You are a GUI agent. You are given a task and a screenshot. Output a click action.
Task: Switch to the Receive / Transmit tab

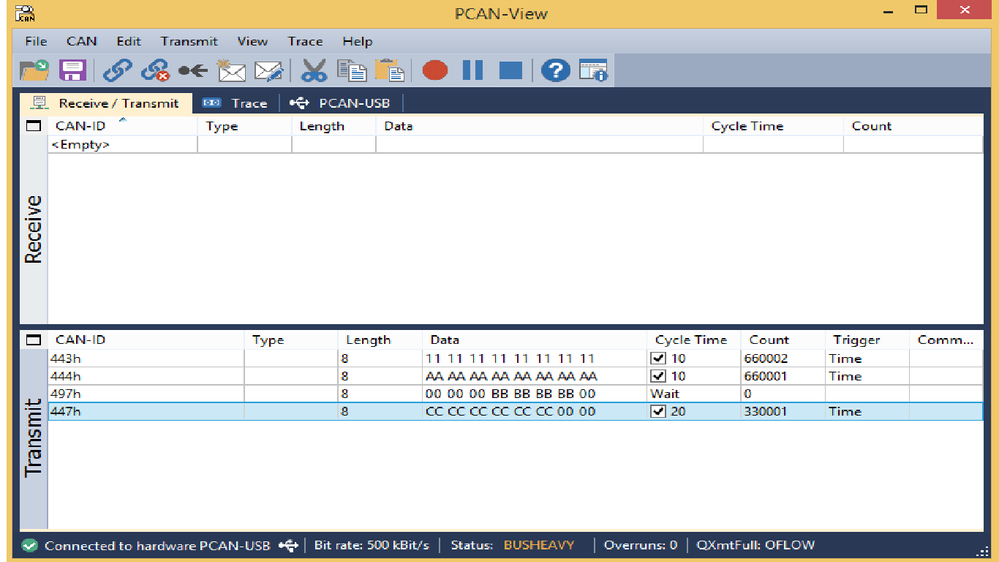(x=106, y=103)
